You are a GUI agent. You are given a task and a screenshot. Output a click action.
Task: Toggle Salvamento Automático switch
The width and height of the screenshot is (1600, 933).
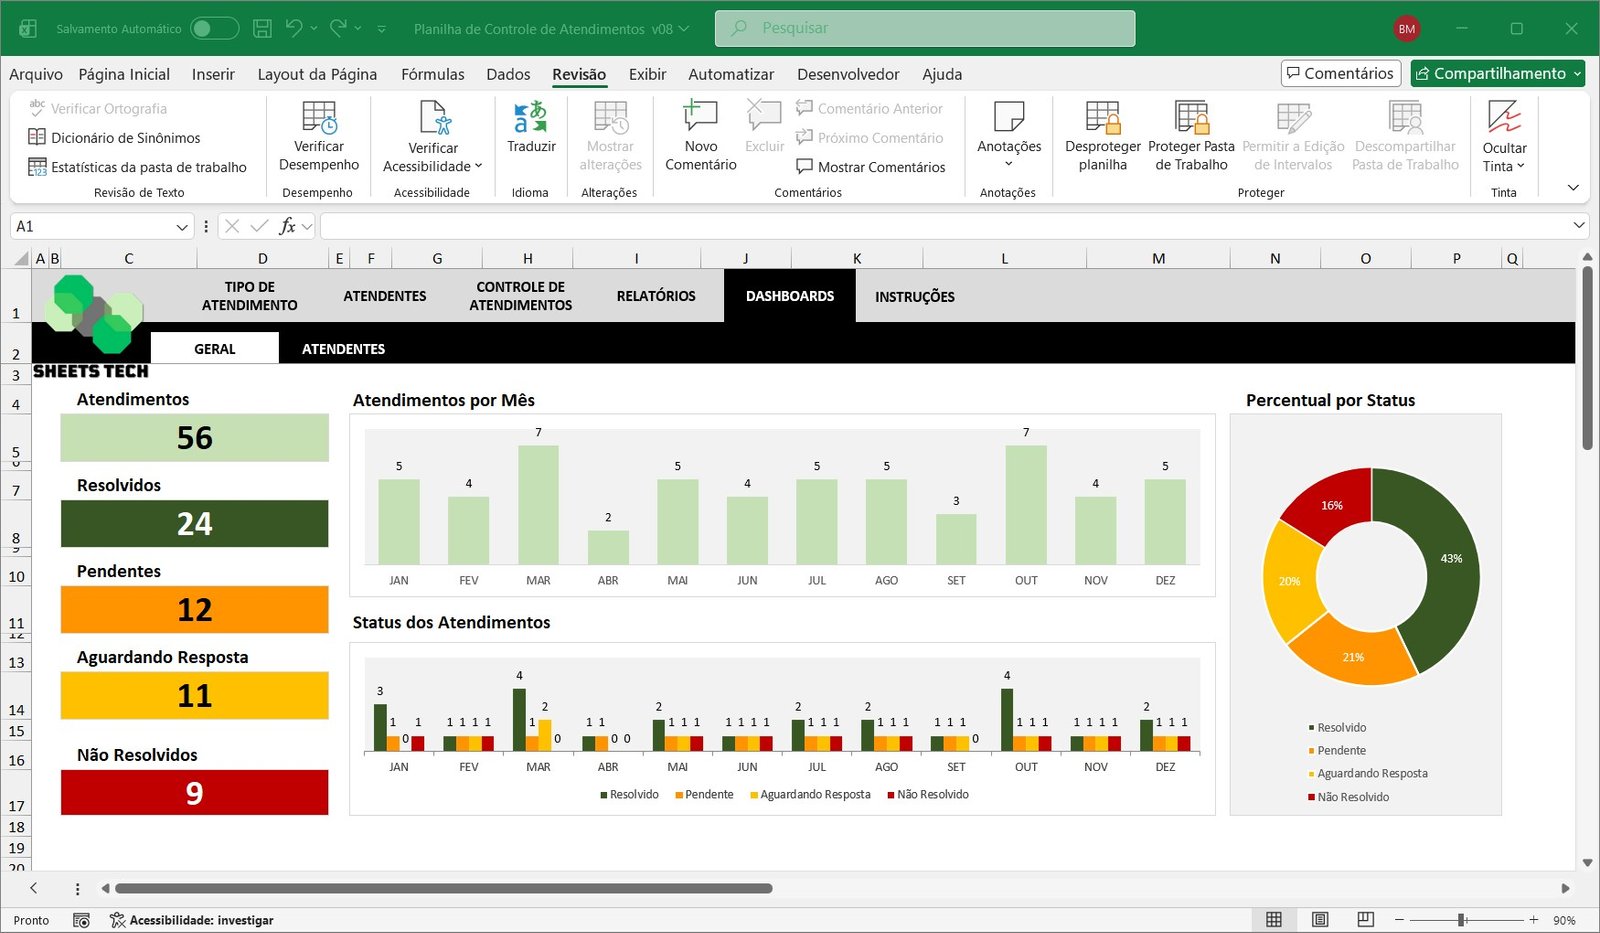pyautogui.click(x=214, y=29)
